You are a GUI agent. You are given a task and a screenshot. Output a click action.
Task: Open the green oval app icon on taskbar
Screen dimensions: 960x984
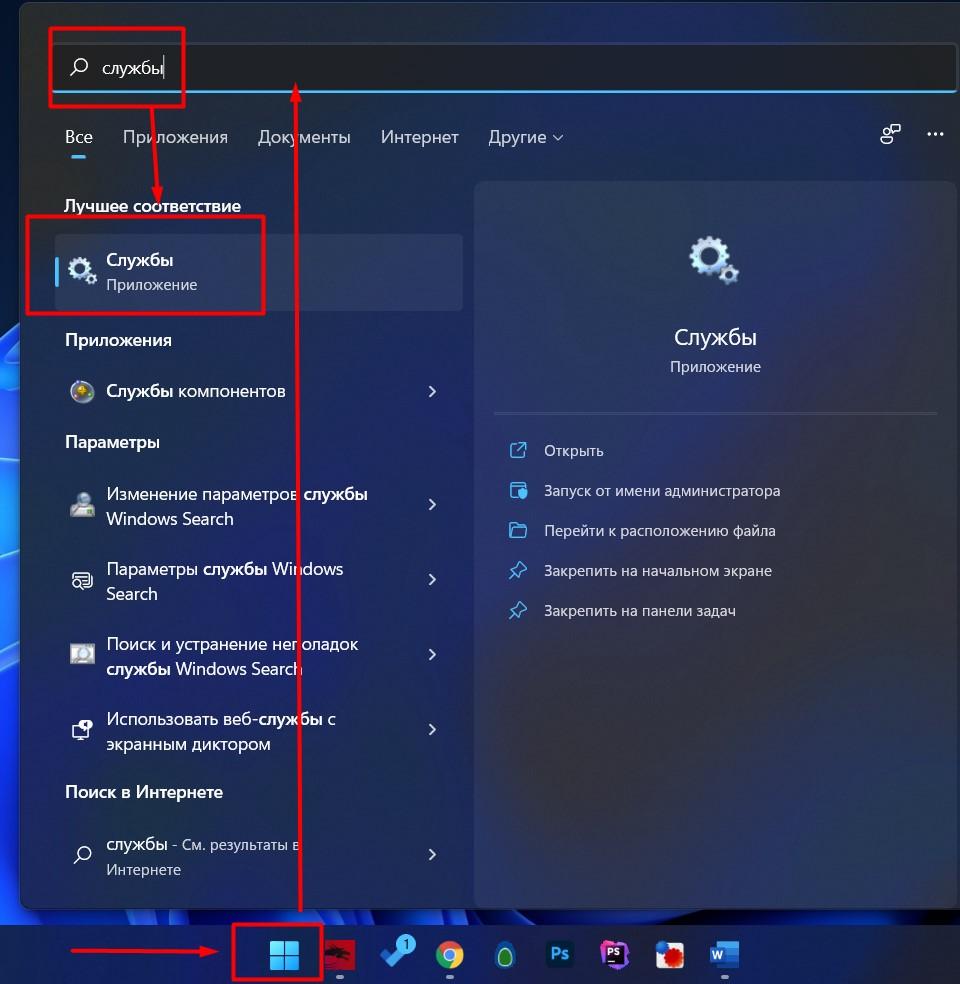point(505,956)
